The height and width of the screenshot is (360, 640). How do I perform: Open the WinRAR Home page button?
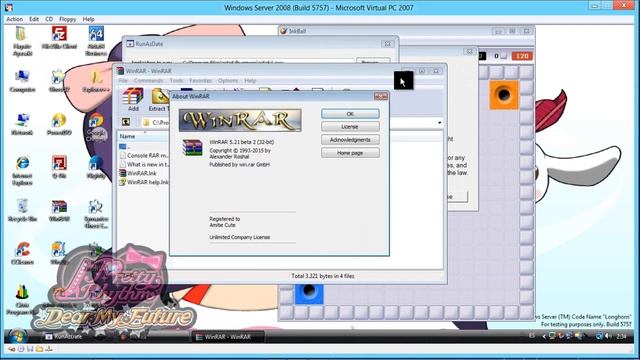pyautogui.click(x=350, y=153)
